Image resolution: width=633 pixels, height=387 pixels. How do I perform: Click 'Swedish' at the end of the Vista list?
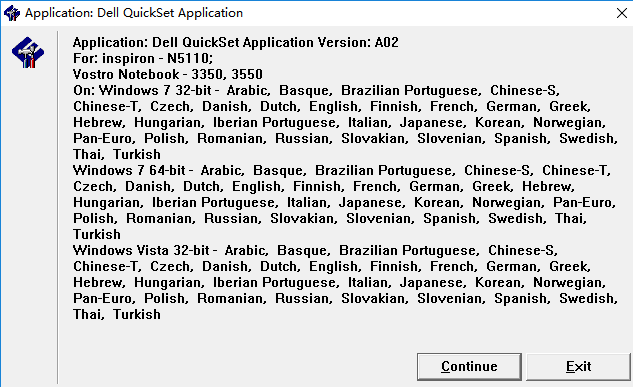tap(588, 299)
